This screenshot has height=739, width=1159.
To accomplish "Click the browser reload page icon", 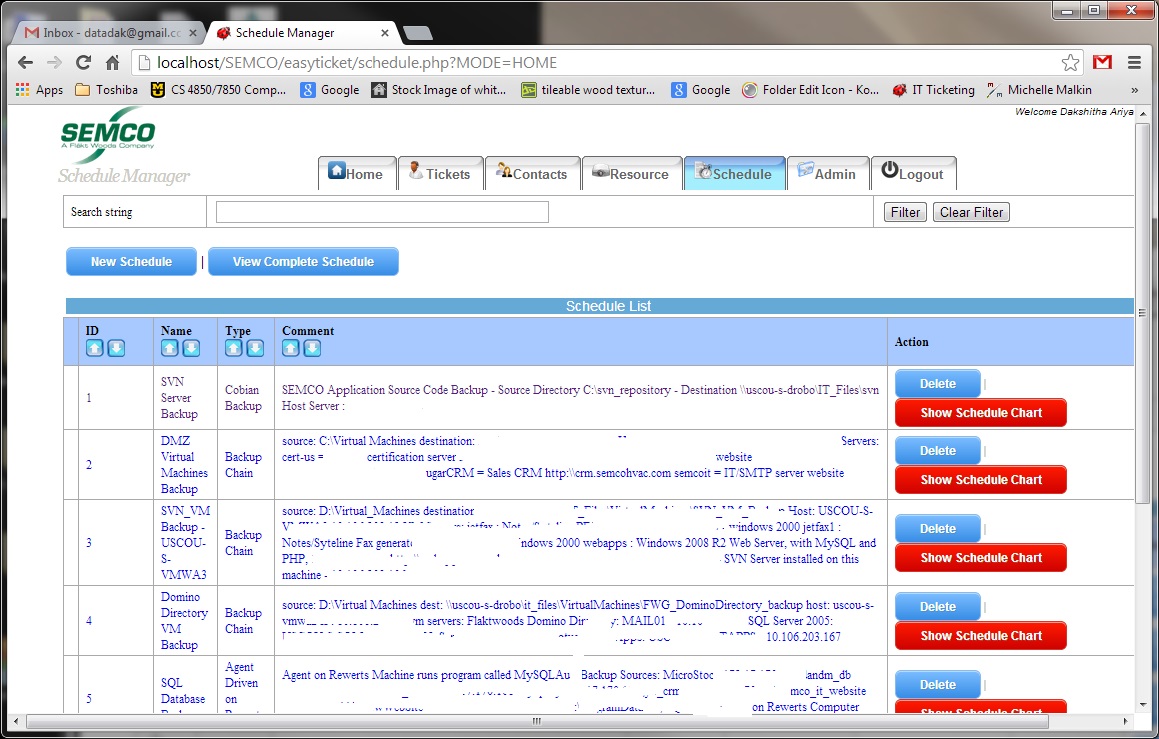I will click(84, 62).
